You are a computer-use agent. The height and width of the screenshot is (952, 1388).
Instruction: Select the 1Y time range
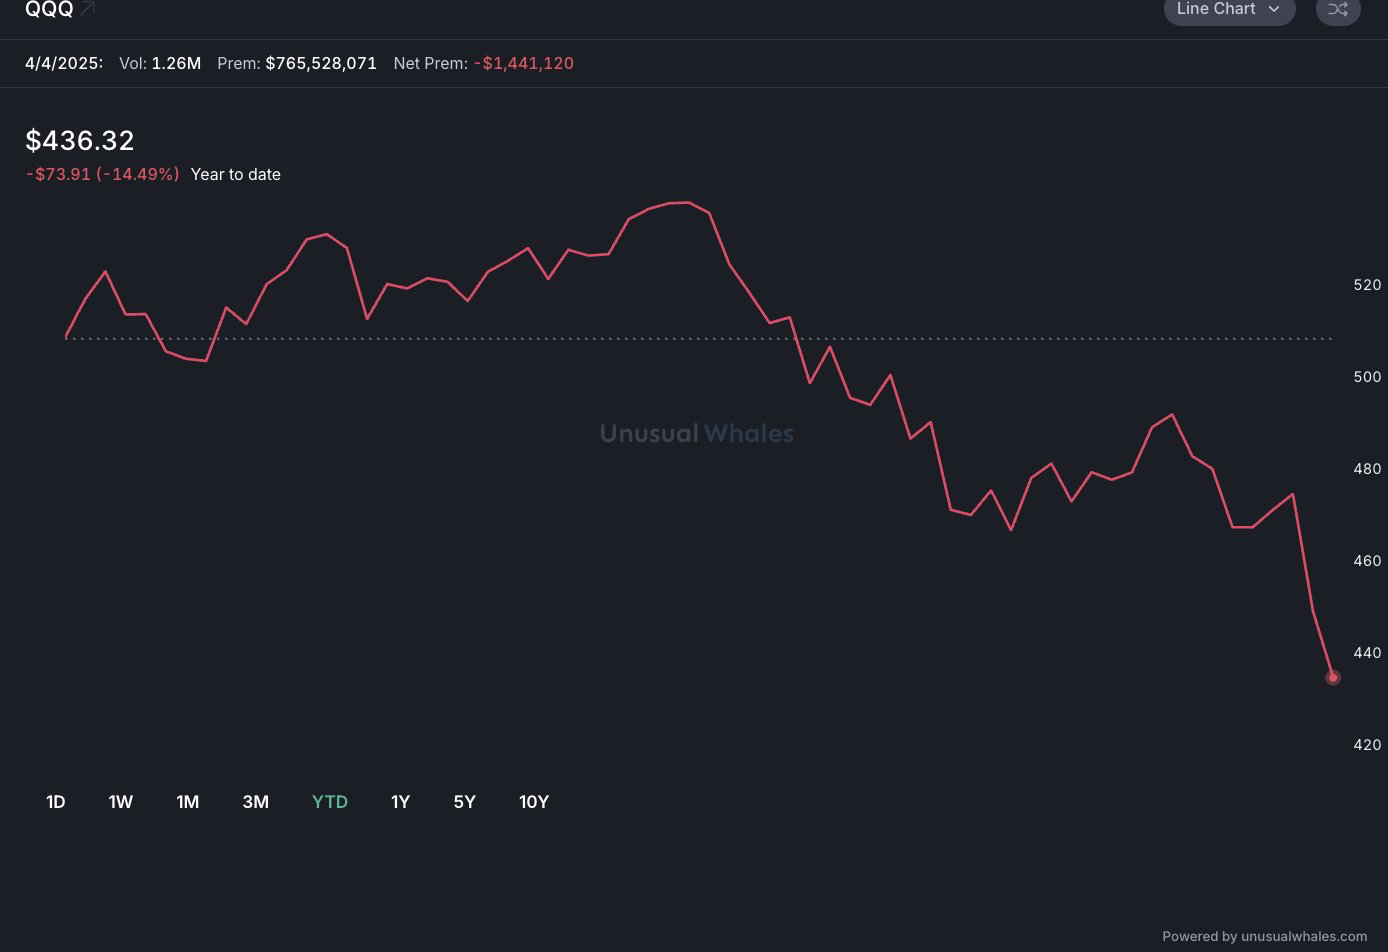click(x=400, y=802)
